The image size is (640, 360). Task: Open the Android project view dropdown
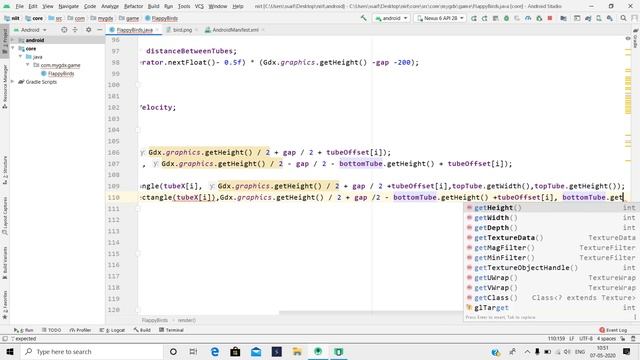click(31, 30)
